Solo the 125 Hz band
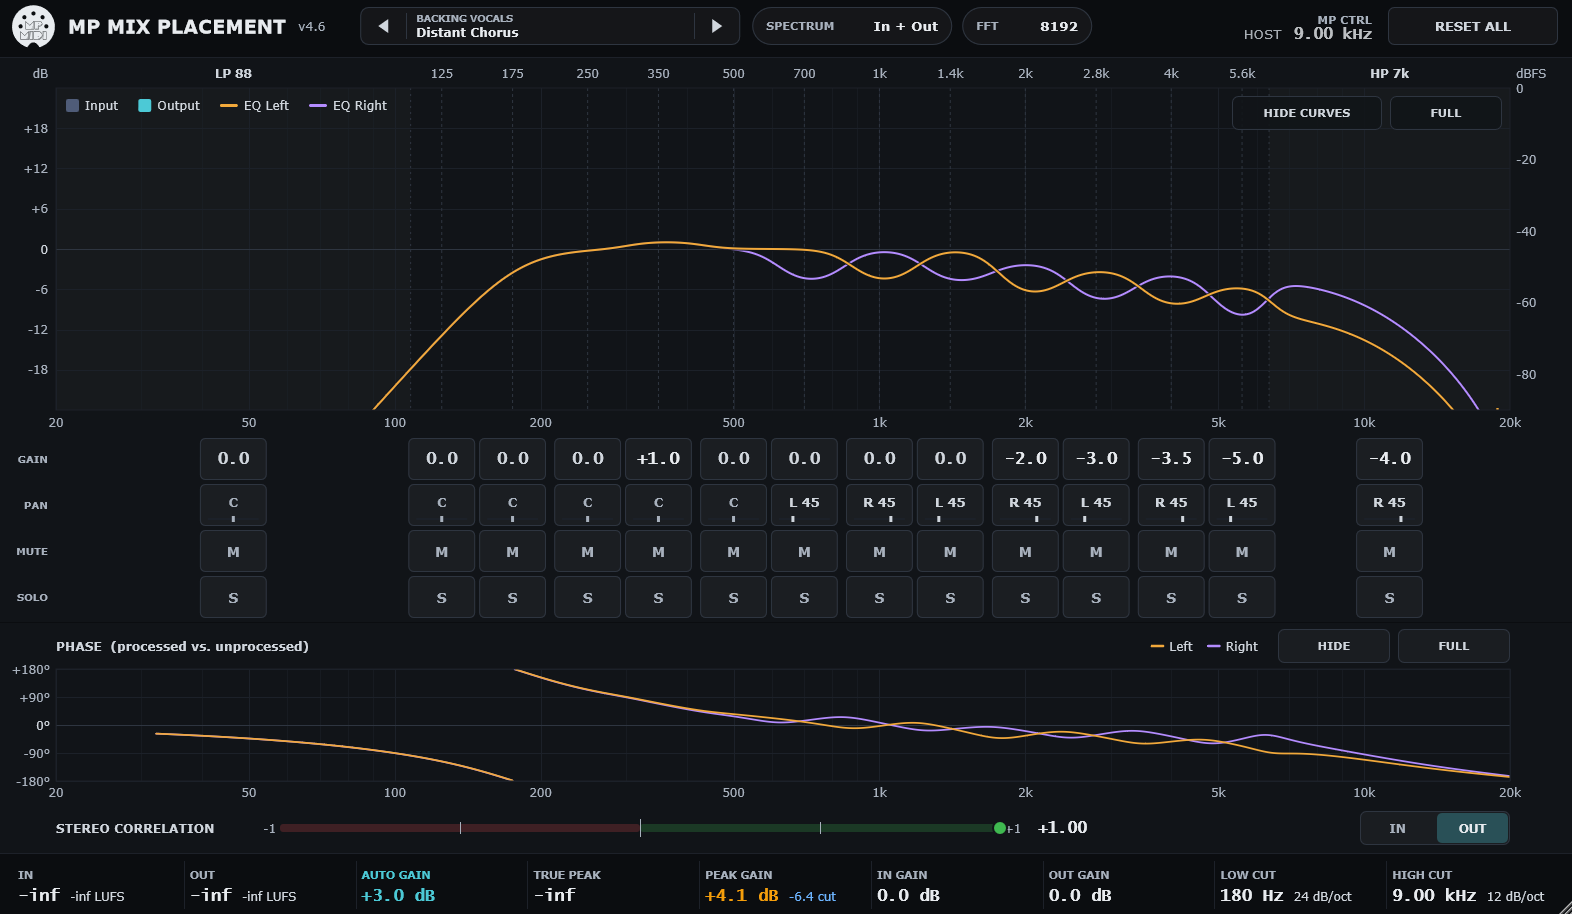The image size is (1572, 914). pyautogui.click(x=441, y=597)
